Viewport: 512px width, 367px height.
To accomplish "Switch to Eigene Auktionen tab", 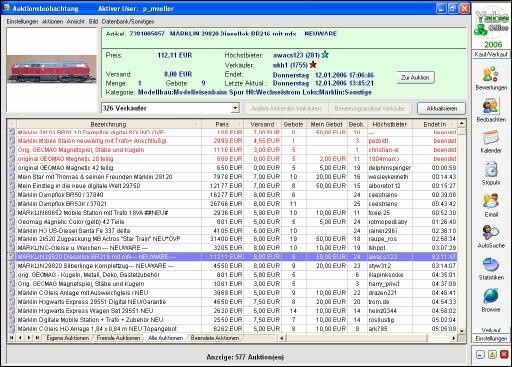I will [68, 338].
